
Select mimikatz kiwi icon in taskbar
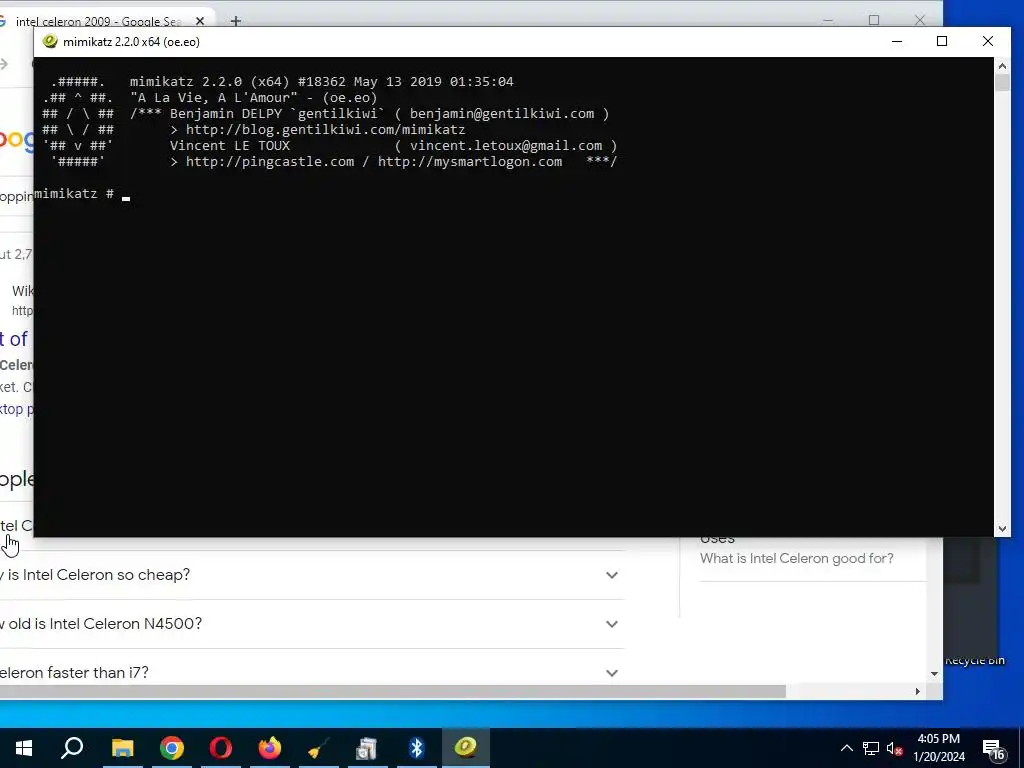[466, 748]
